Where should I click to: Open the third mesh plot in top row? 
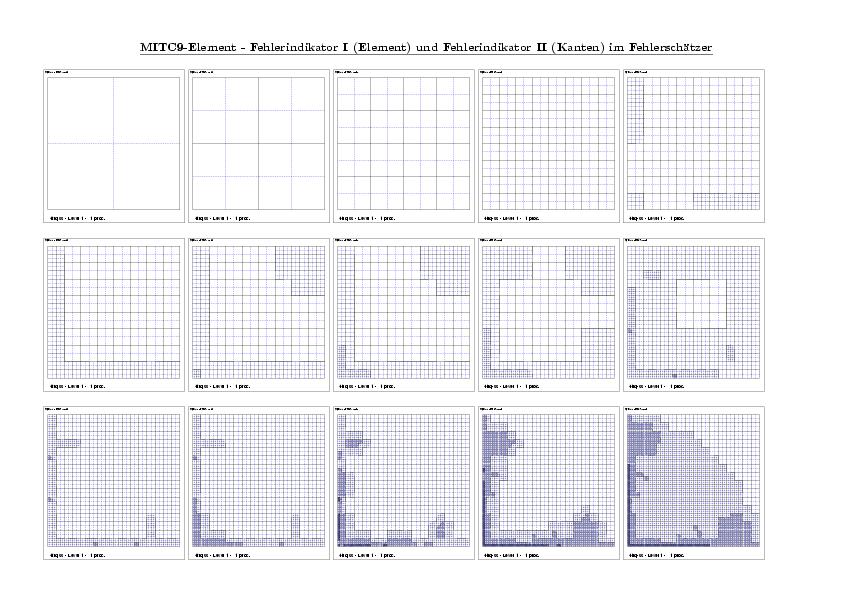[x=403, y=143]
